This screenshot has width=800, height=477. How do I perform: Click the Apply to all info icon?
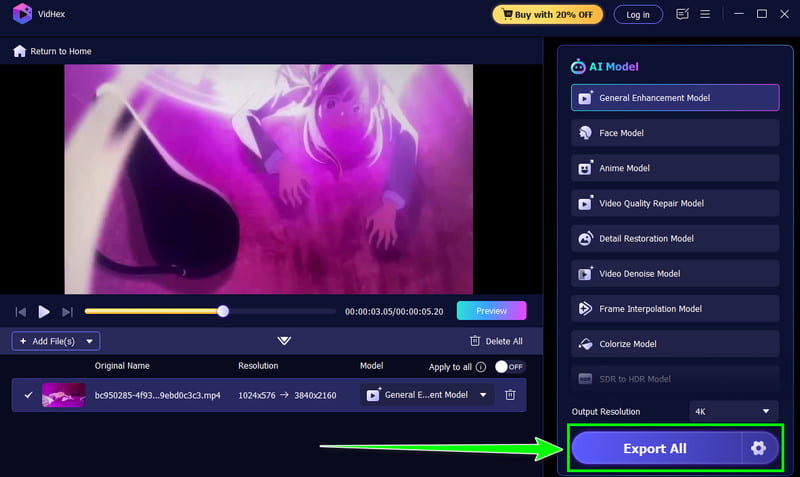[481, 367]
